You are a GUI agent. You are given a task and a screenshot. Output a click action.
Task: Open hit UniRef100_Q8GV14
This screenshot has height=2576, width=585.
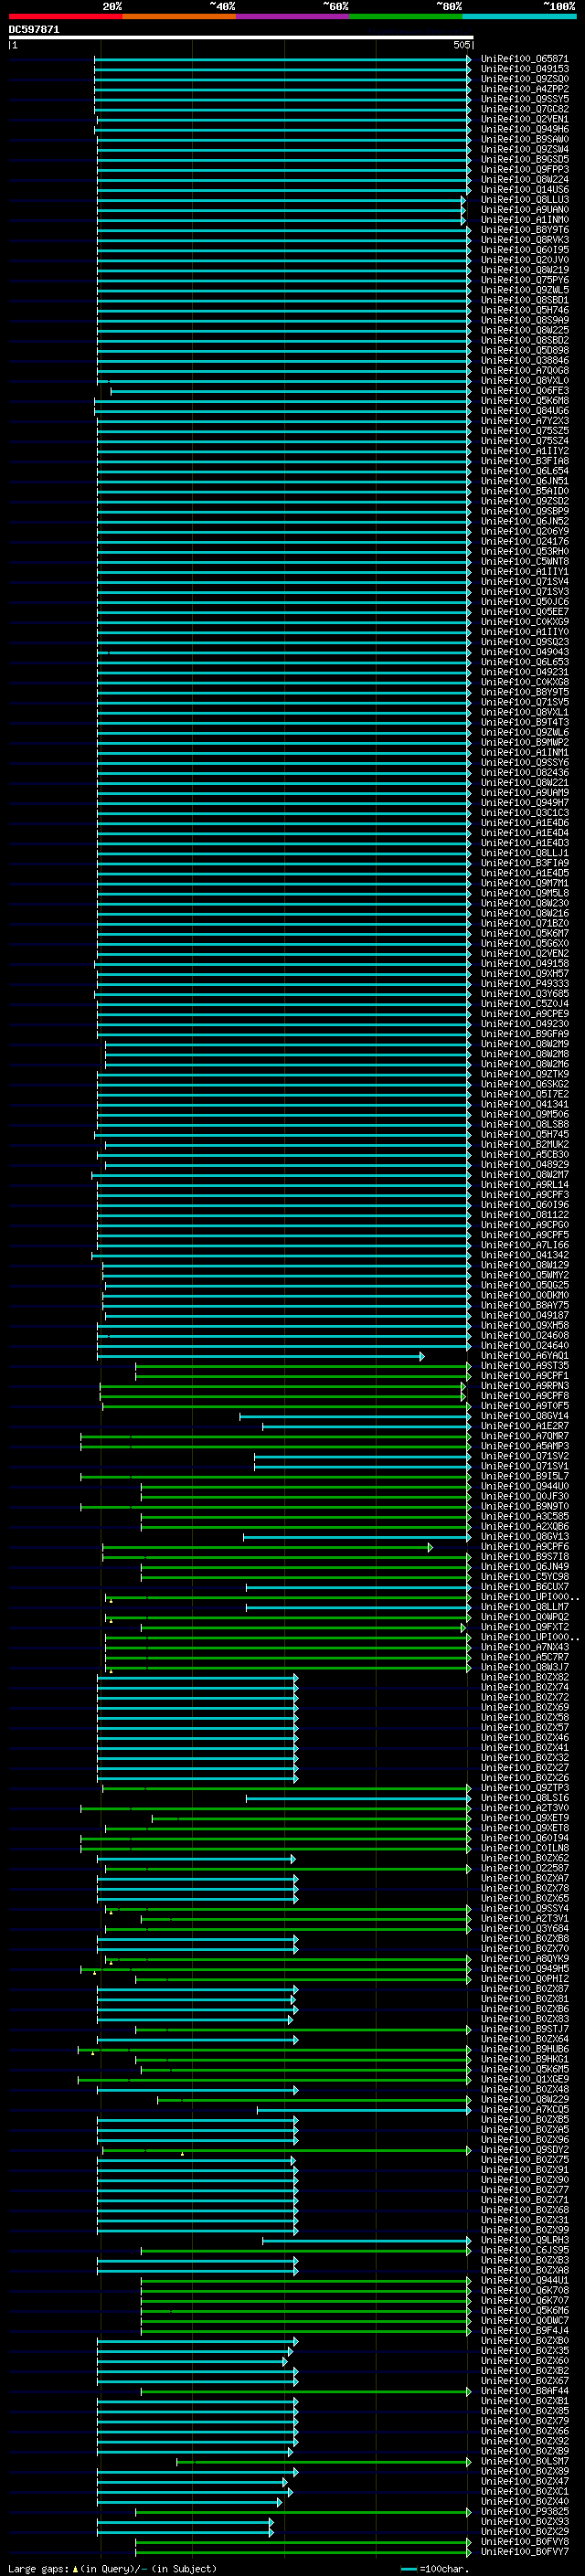[525, 1416]
